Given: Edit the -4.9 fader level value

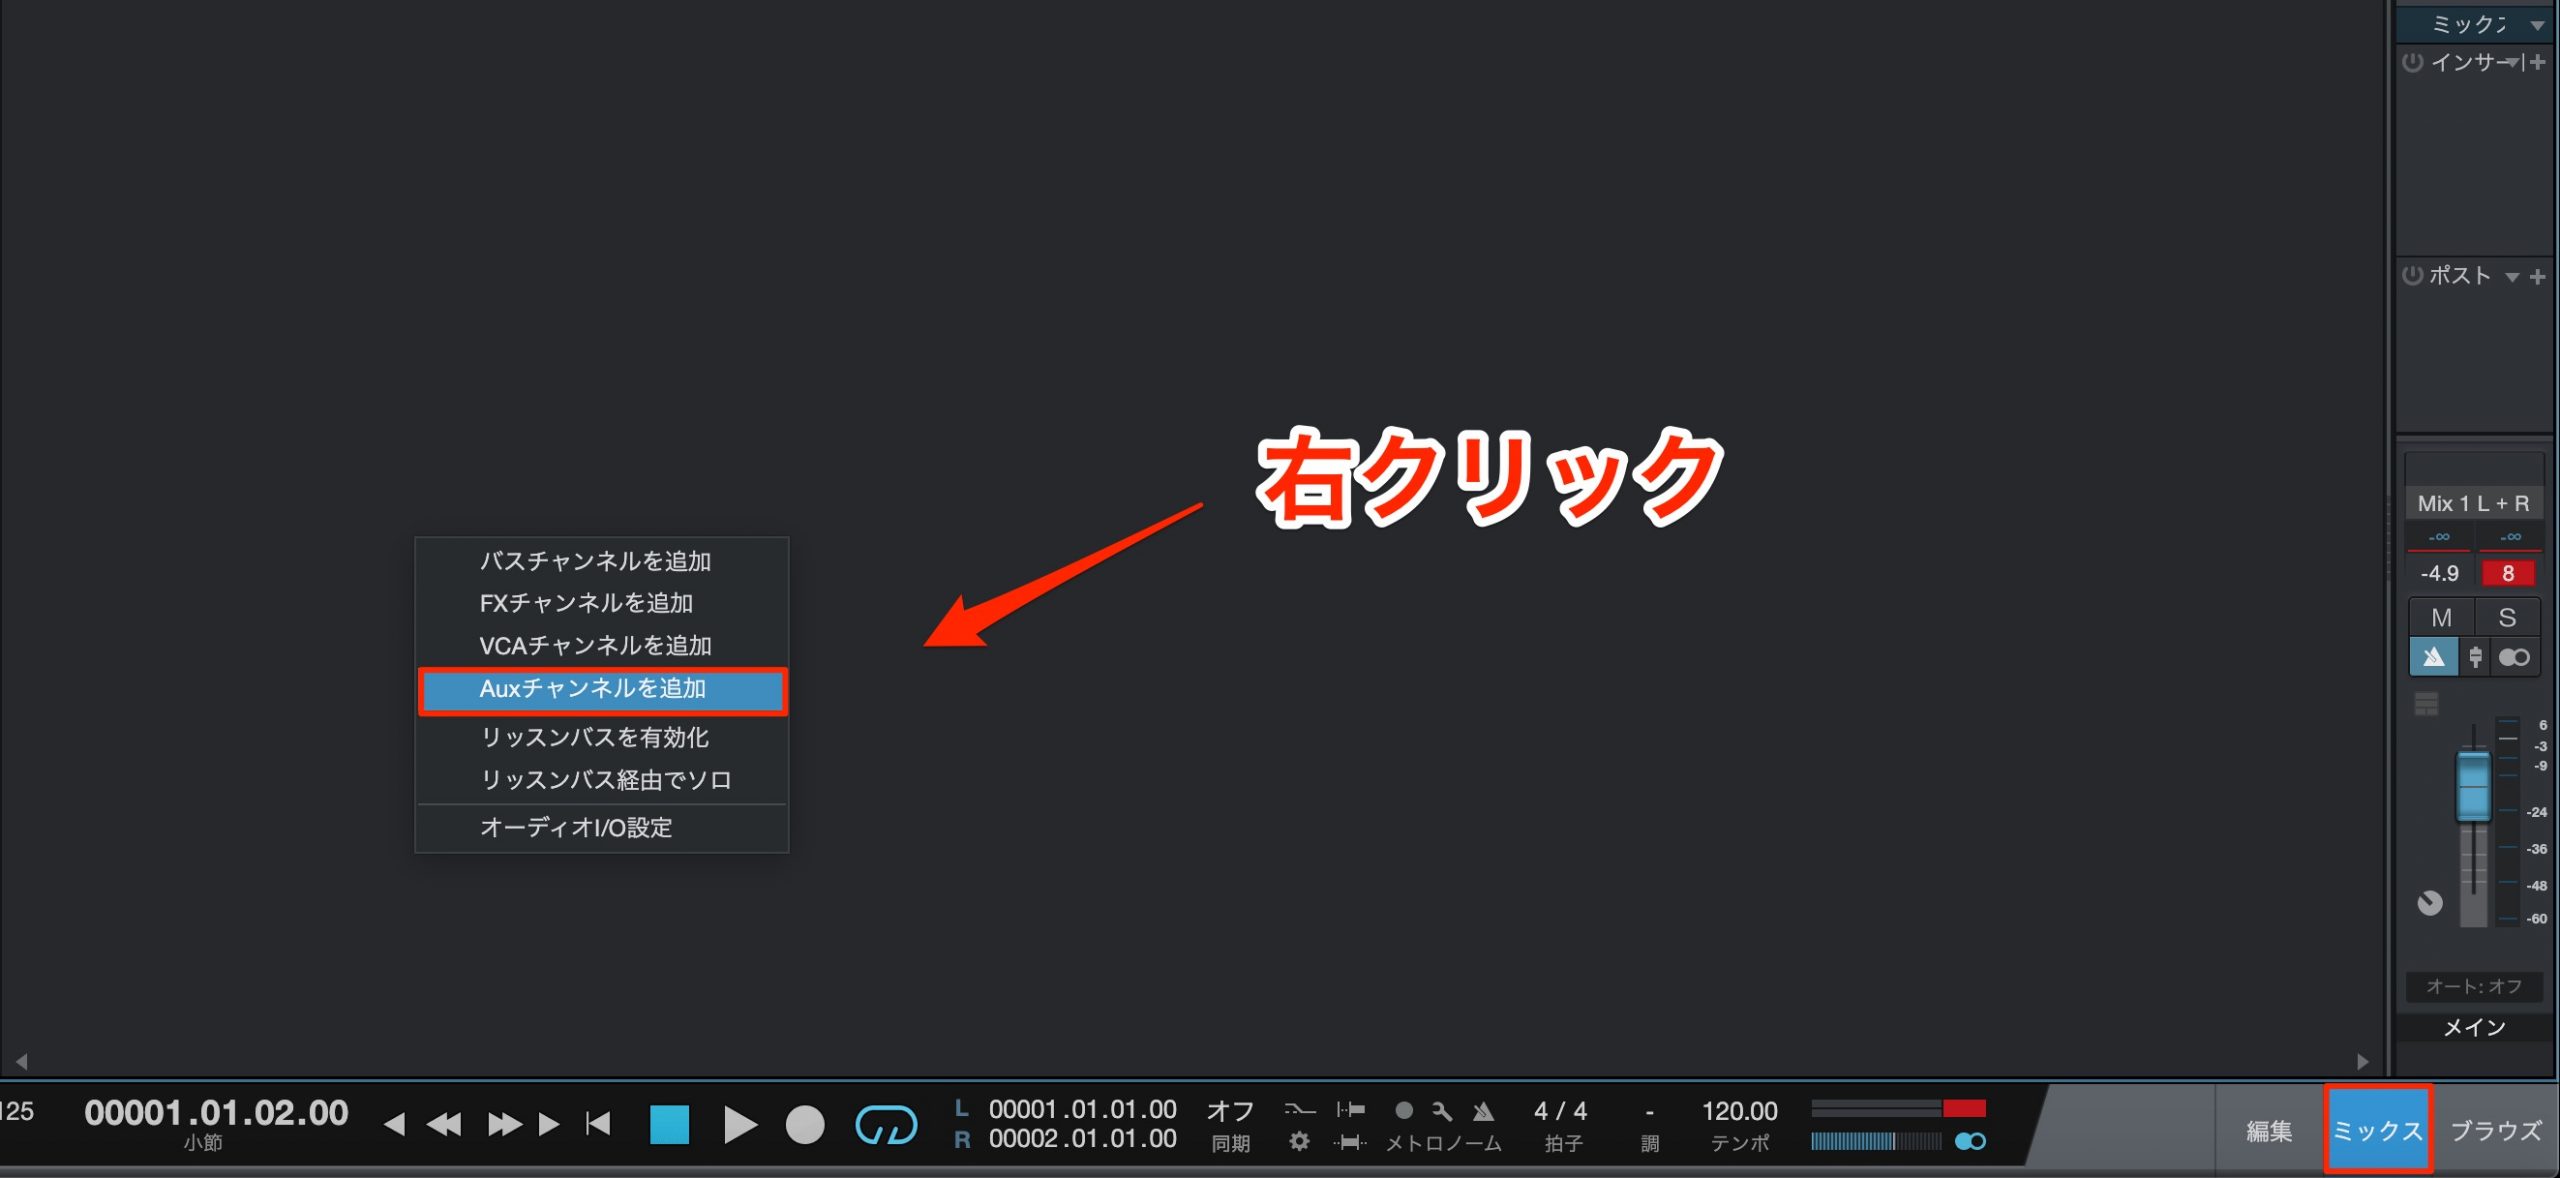Looking at the screenshot, I should (x=2440, y=574).
